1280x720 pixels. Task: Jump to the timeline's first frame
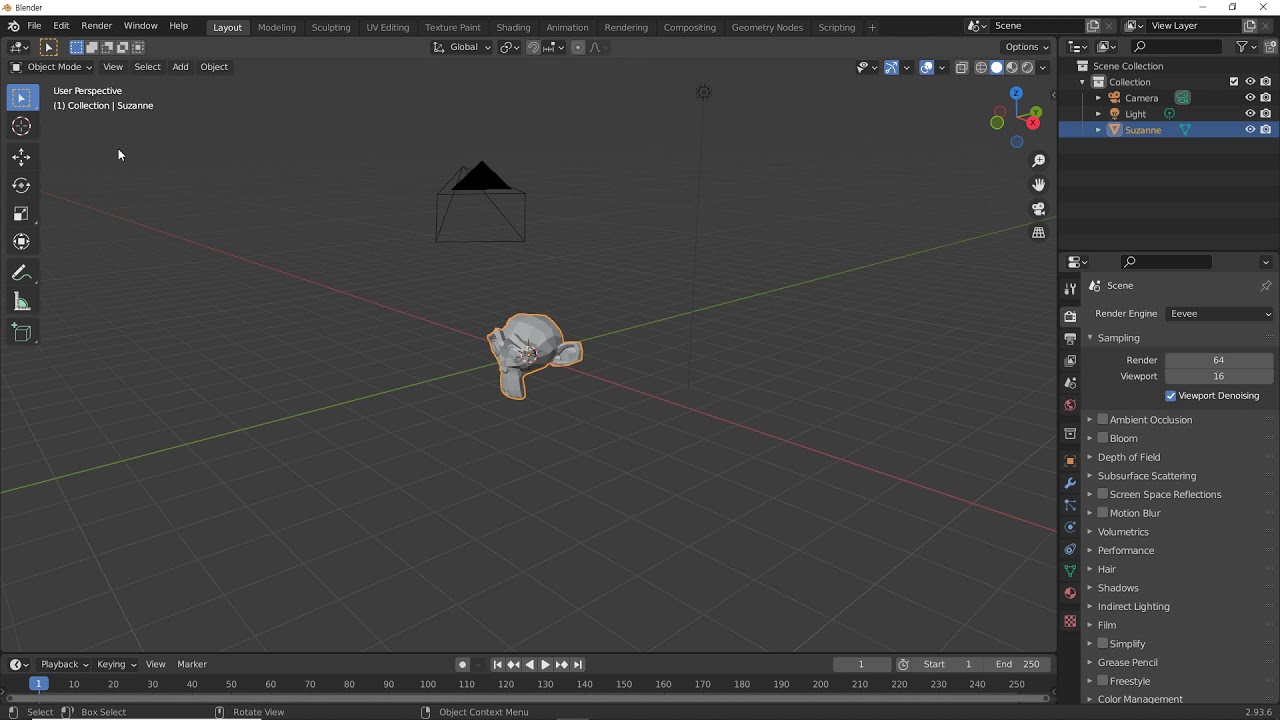pyautogui.click(x=497, y=664)
